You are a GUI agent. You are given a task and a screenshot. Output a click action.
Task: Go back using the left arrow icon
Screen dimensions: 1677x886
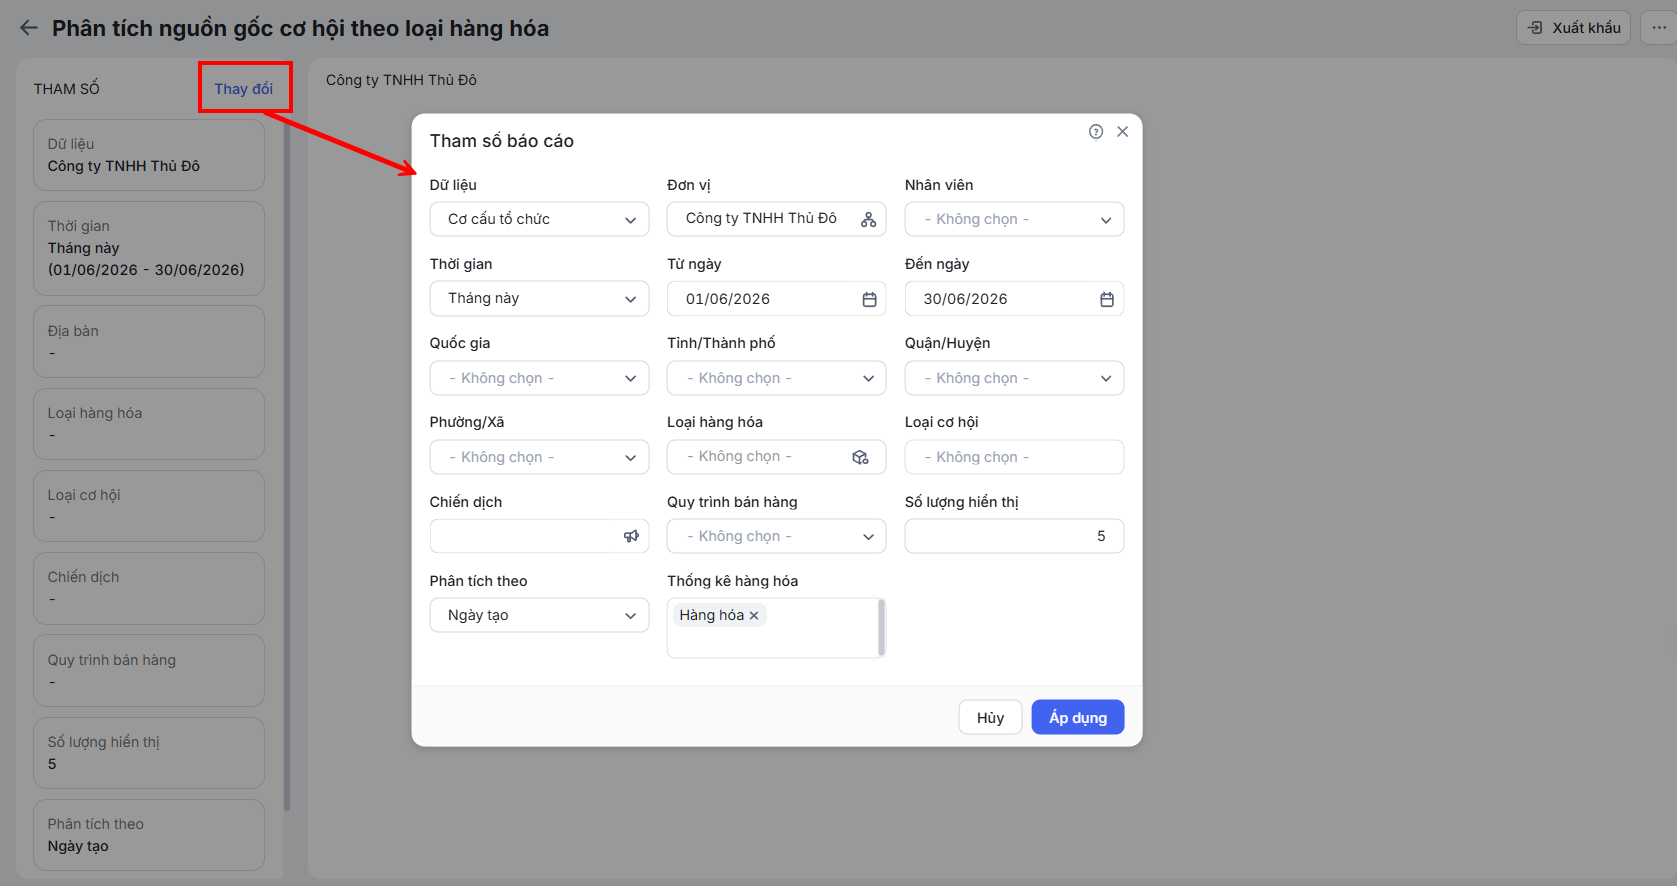click(x=29, y=28)
